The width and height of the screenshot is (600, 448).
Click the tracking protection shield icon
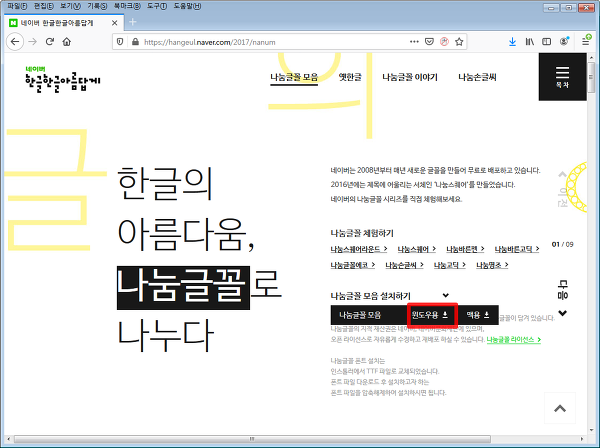(120, 42)
